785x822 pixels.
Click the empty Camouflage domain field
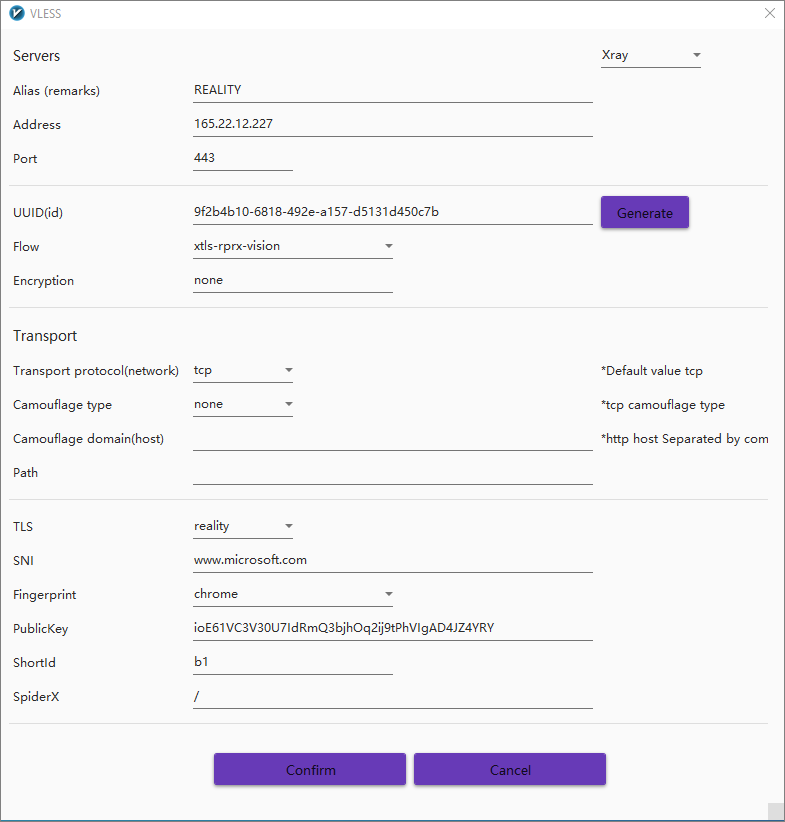392,439
